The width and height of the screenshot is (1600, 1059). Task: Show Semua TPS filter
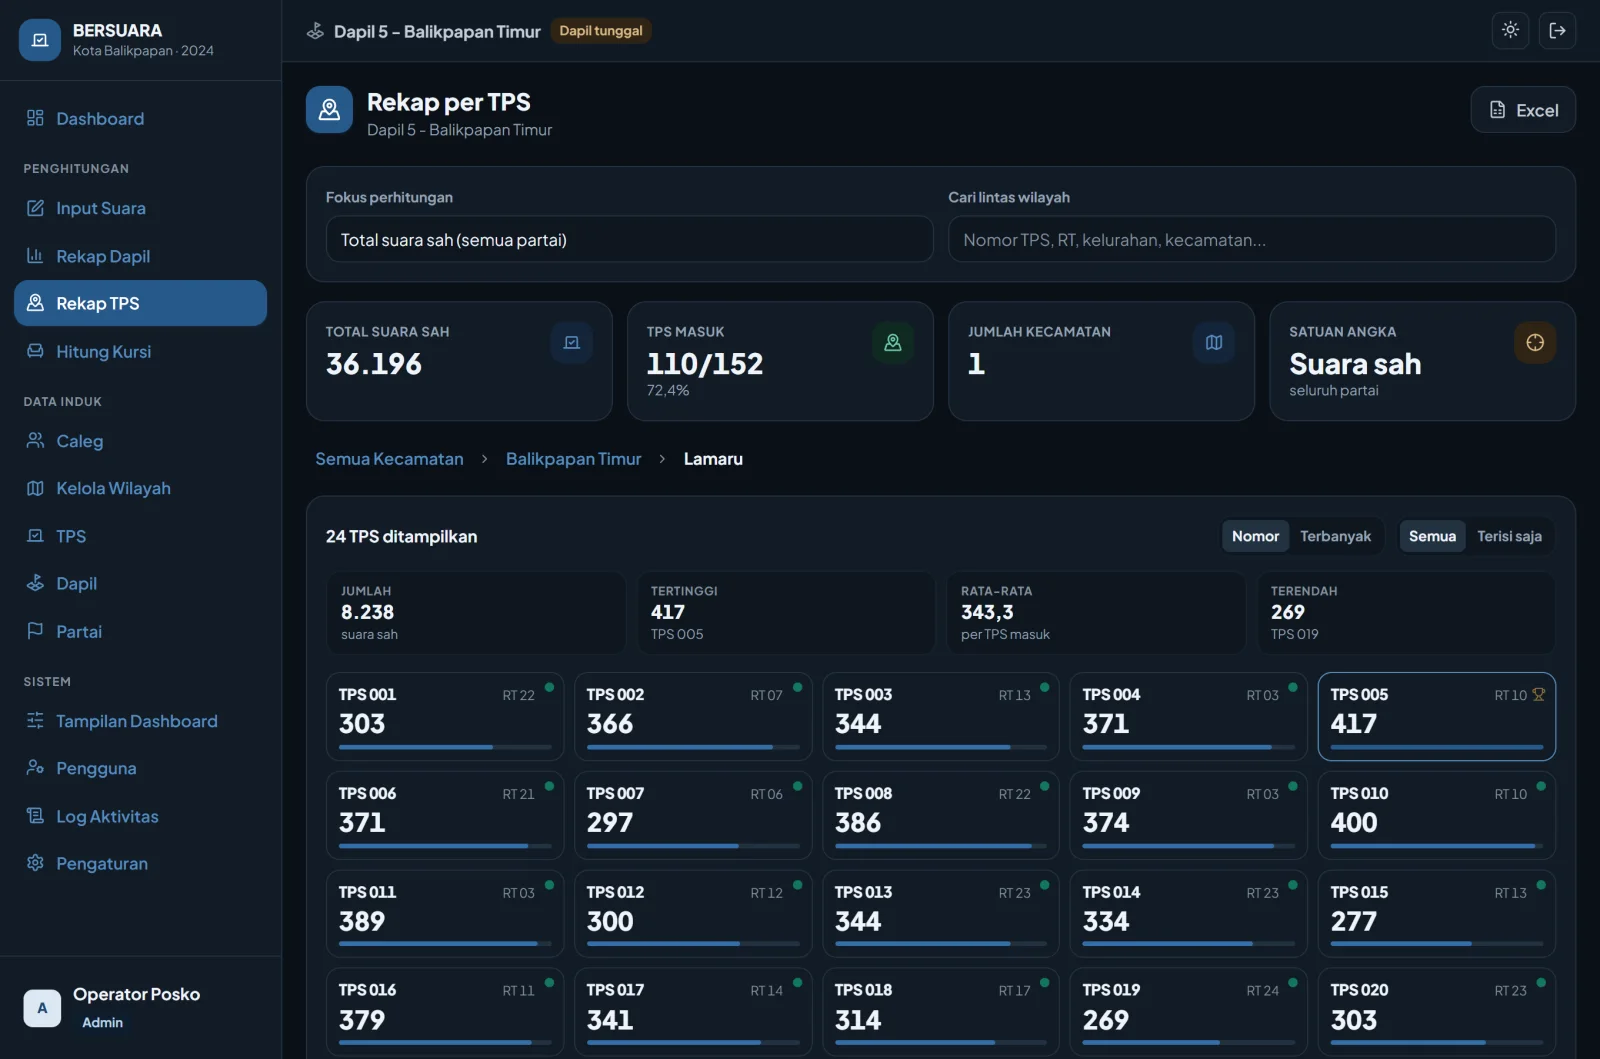tap(1432, 536)
